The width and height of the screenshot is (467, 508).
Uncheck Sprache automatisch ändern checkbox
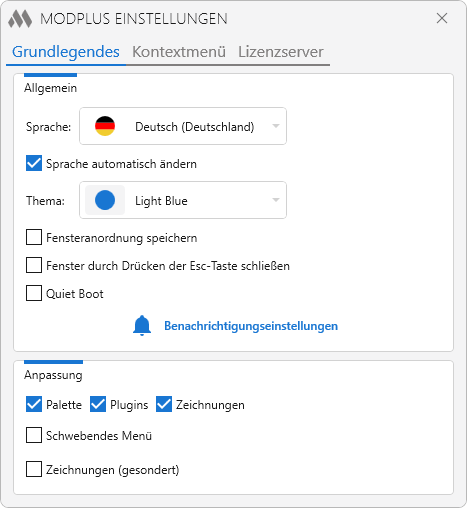[34, 163]
